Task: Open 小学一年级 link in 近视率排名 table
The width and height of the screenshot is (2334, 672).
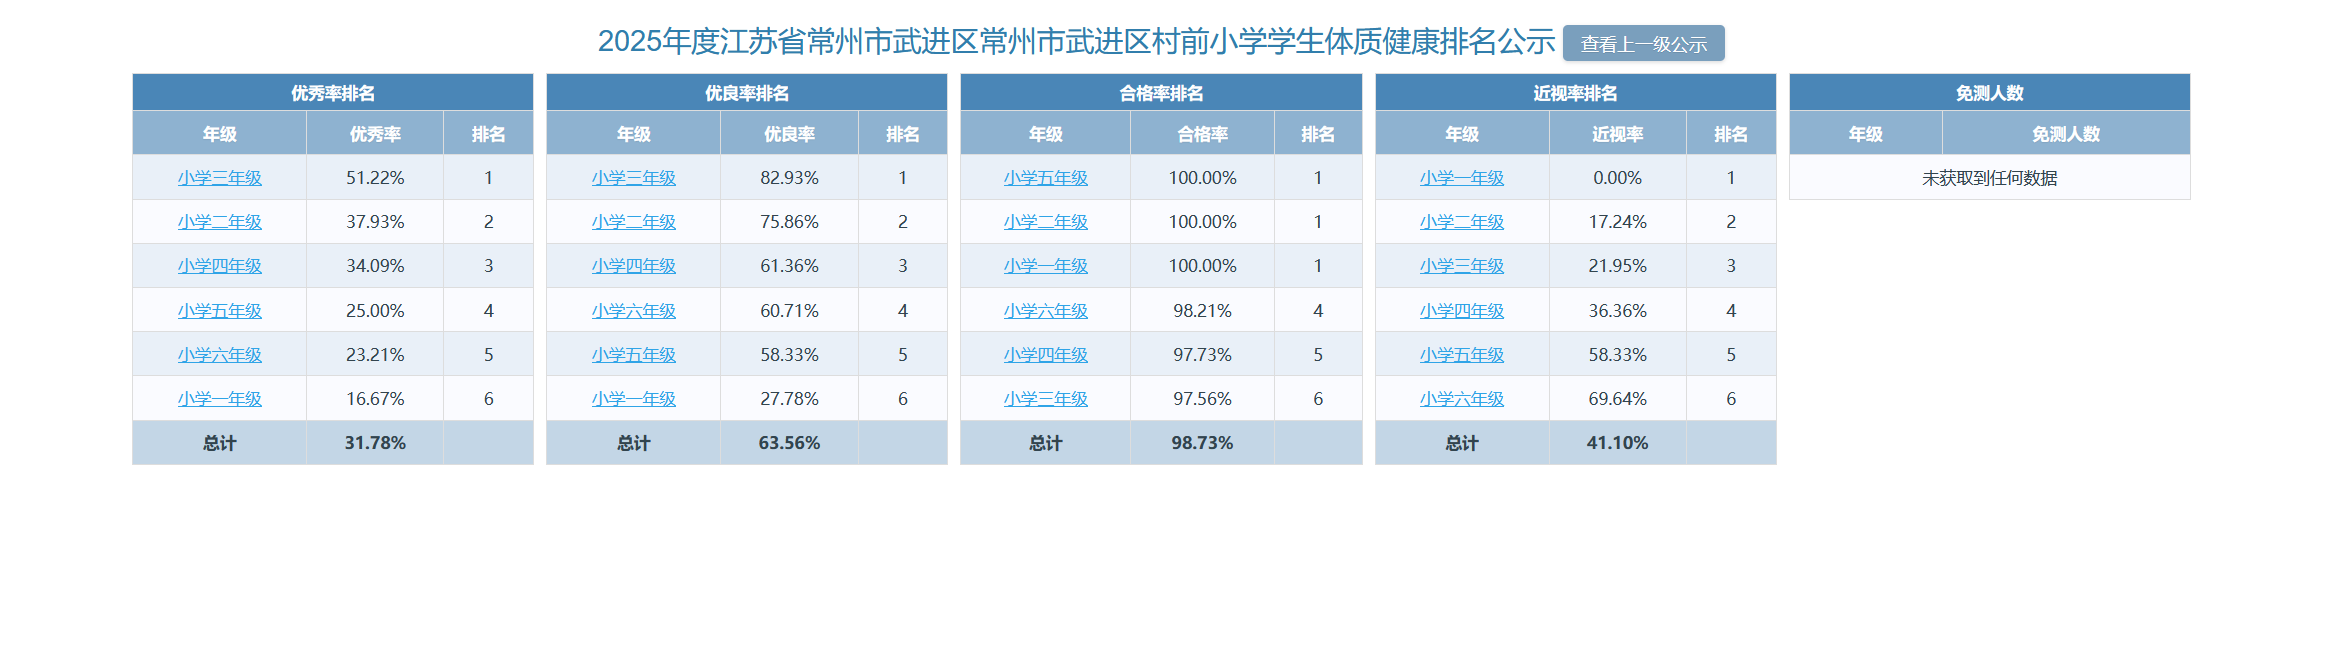Action: 1462,178
